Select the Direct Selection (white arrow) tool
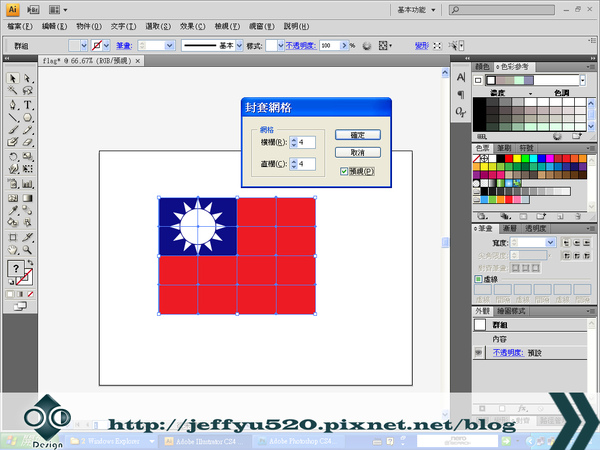600x450 pixels. (x=27, y=78)
